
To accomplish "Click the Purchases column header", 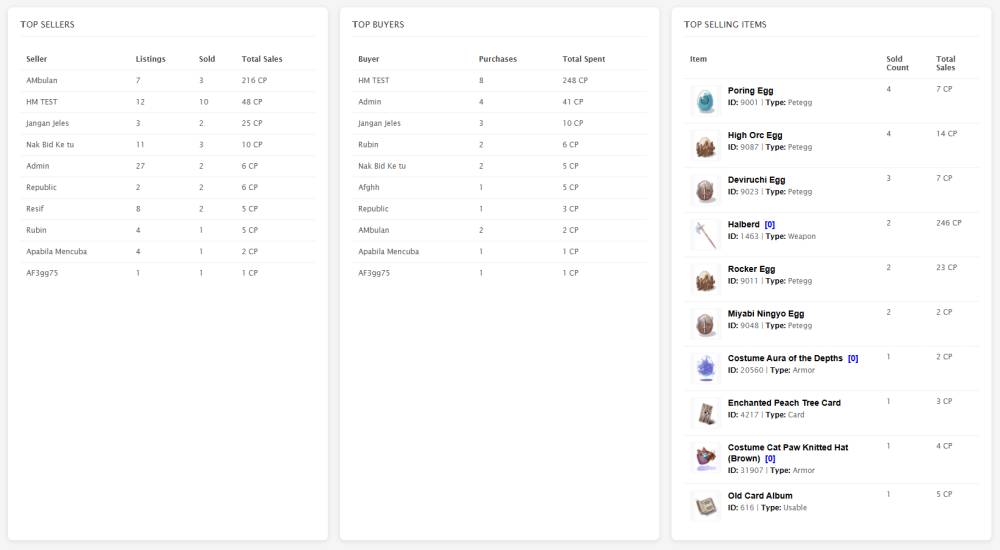I will [498, 59].
